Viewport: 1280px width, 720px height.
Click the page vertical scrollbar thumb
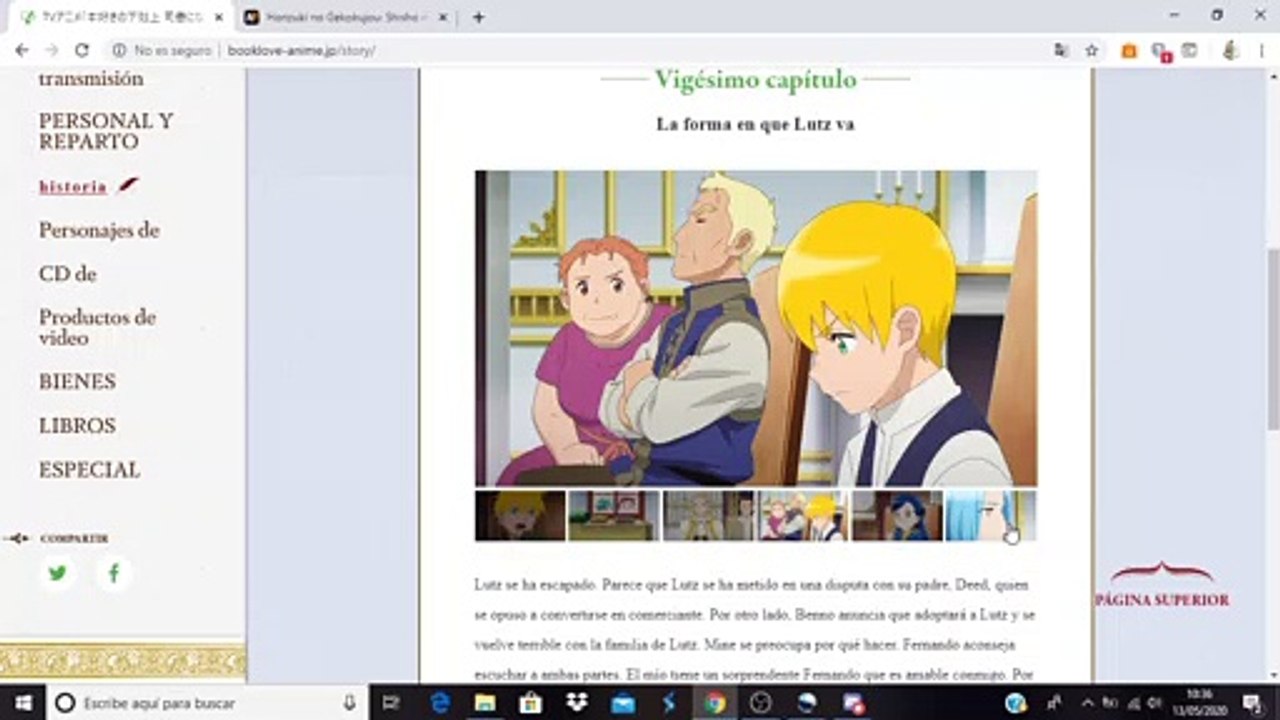[x=1272, y=338]
